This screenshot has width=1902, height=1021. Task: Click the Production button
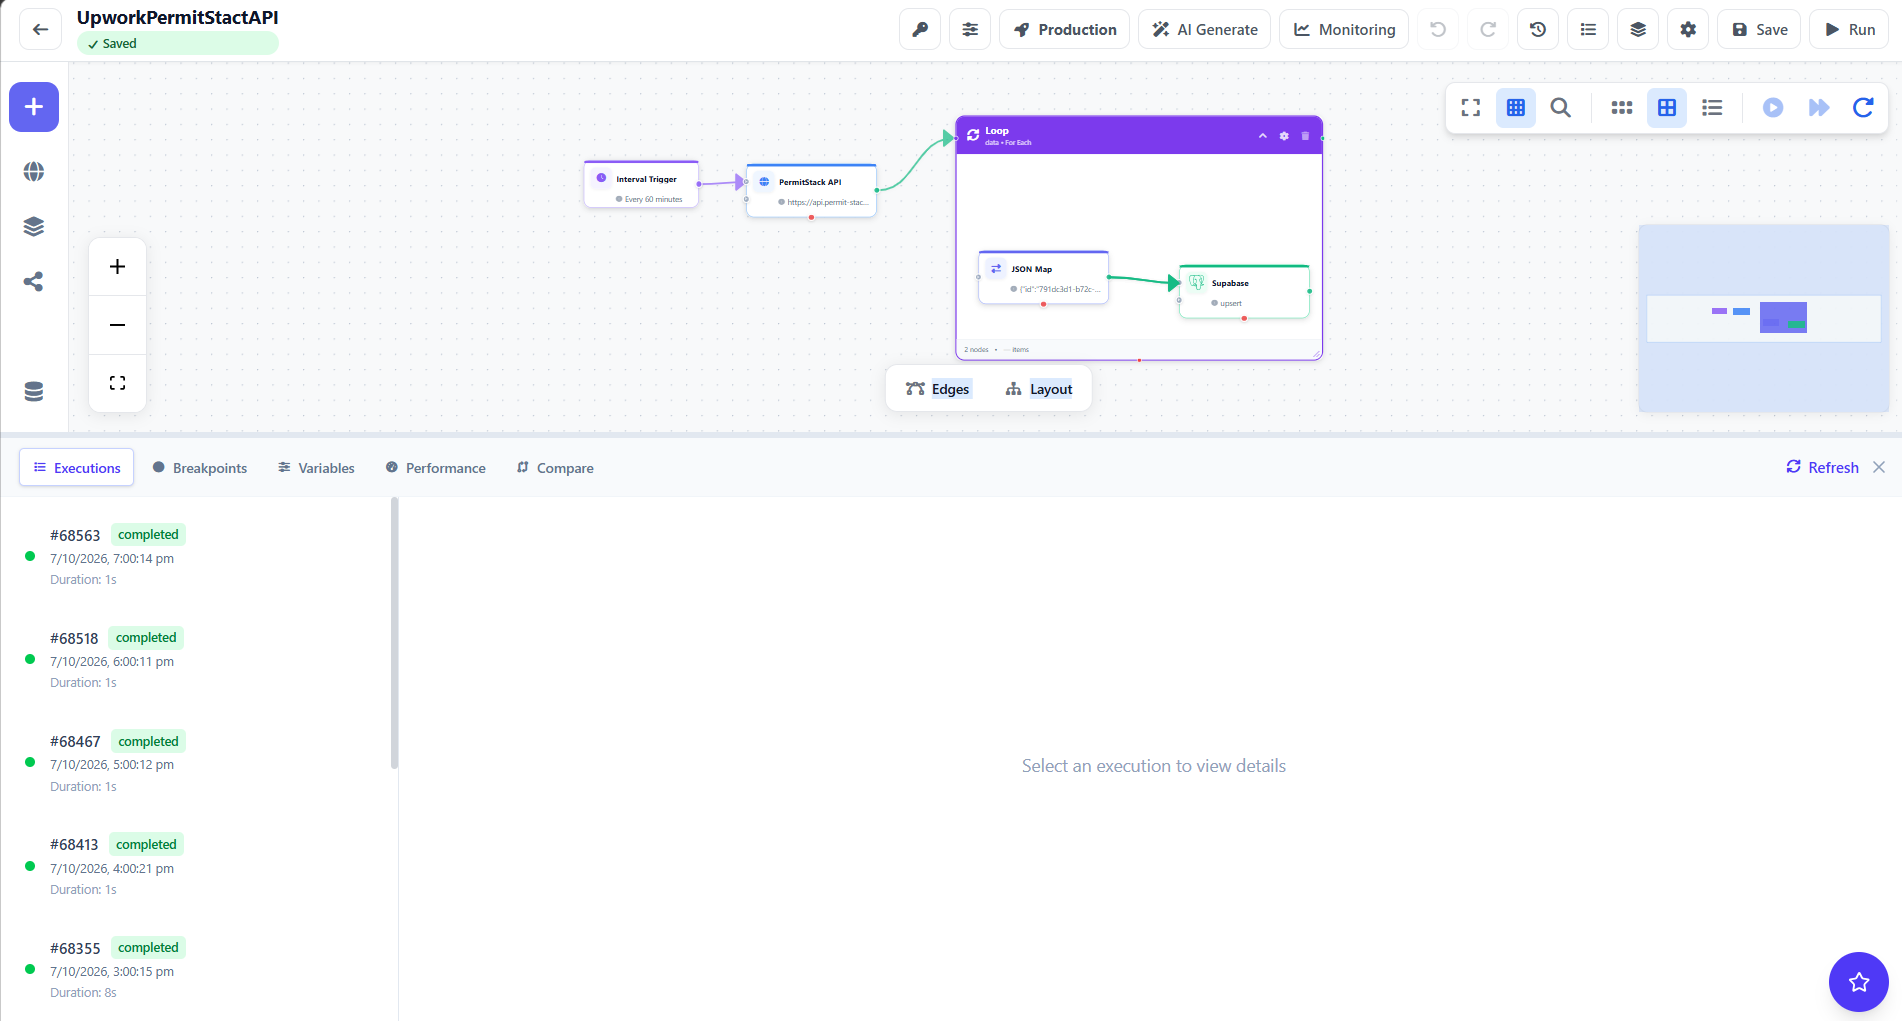coord(1065,30)
